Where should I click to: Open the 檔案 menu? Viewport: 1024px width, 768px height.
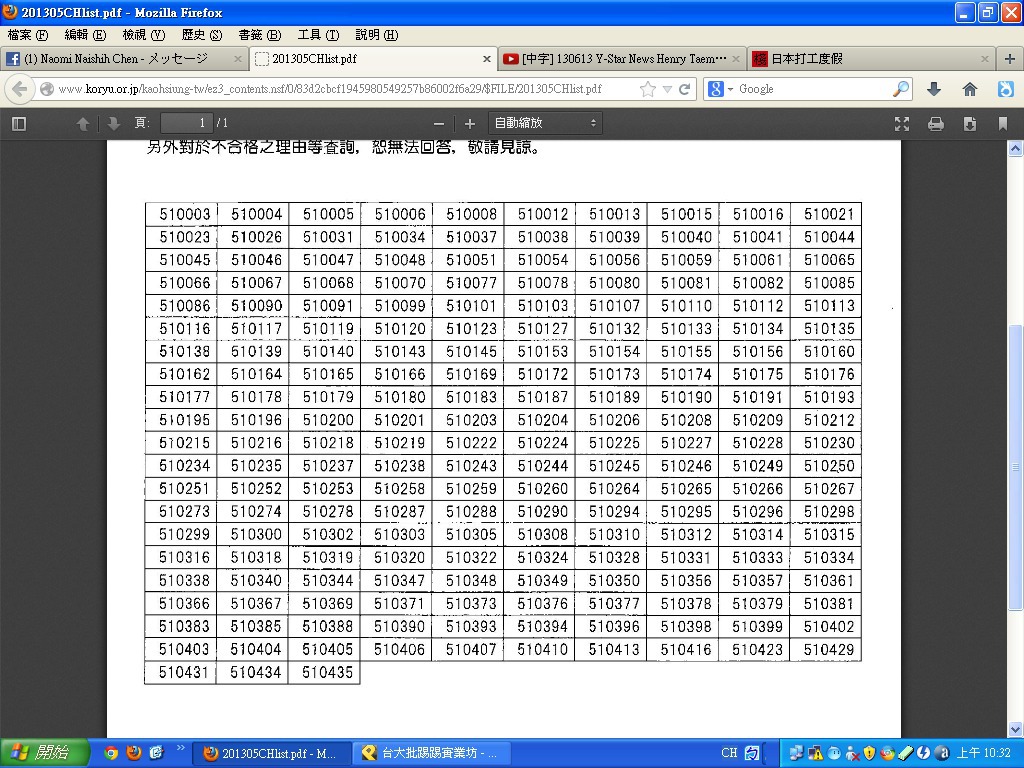tap(28, 35)
